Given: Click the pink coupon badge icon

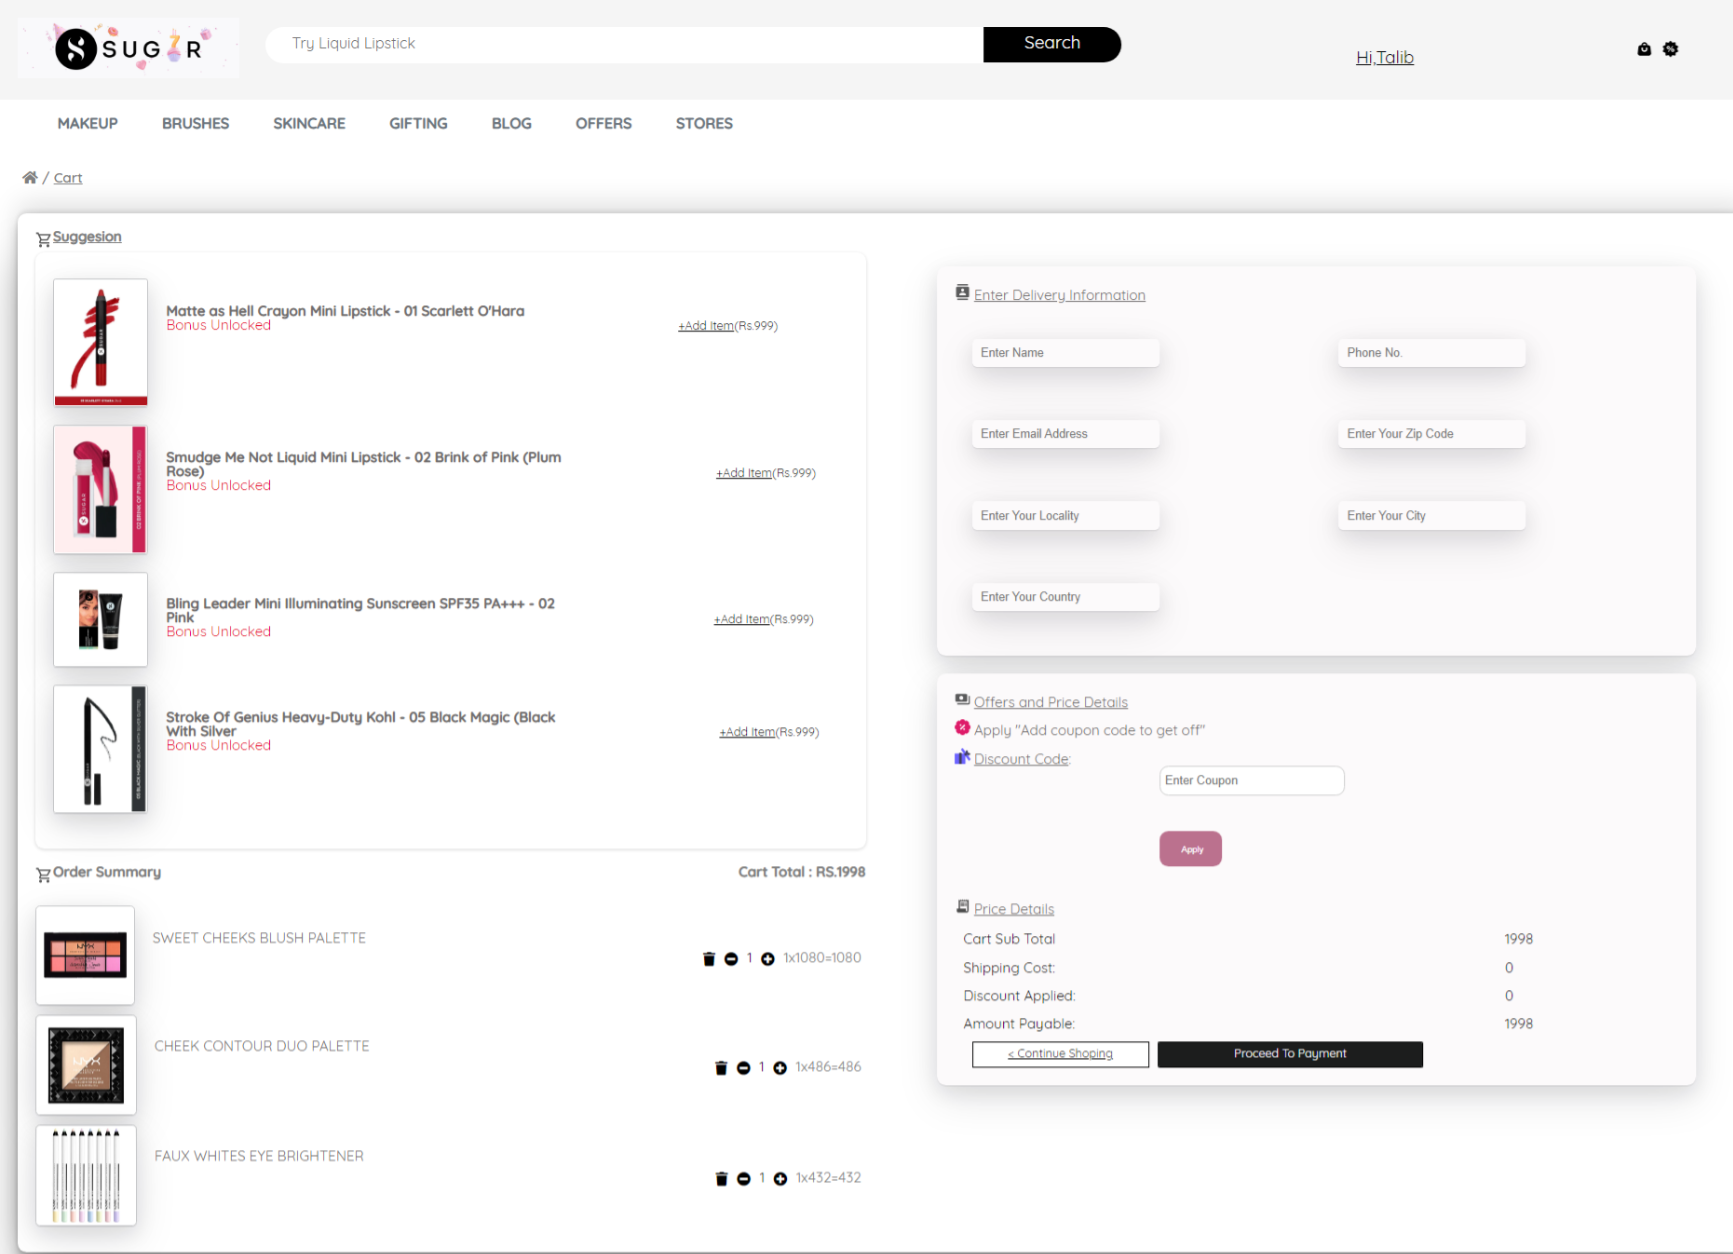Looking at the screenshot, I should coord(962,728).
